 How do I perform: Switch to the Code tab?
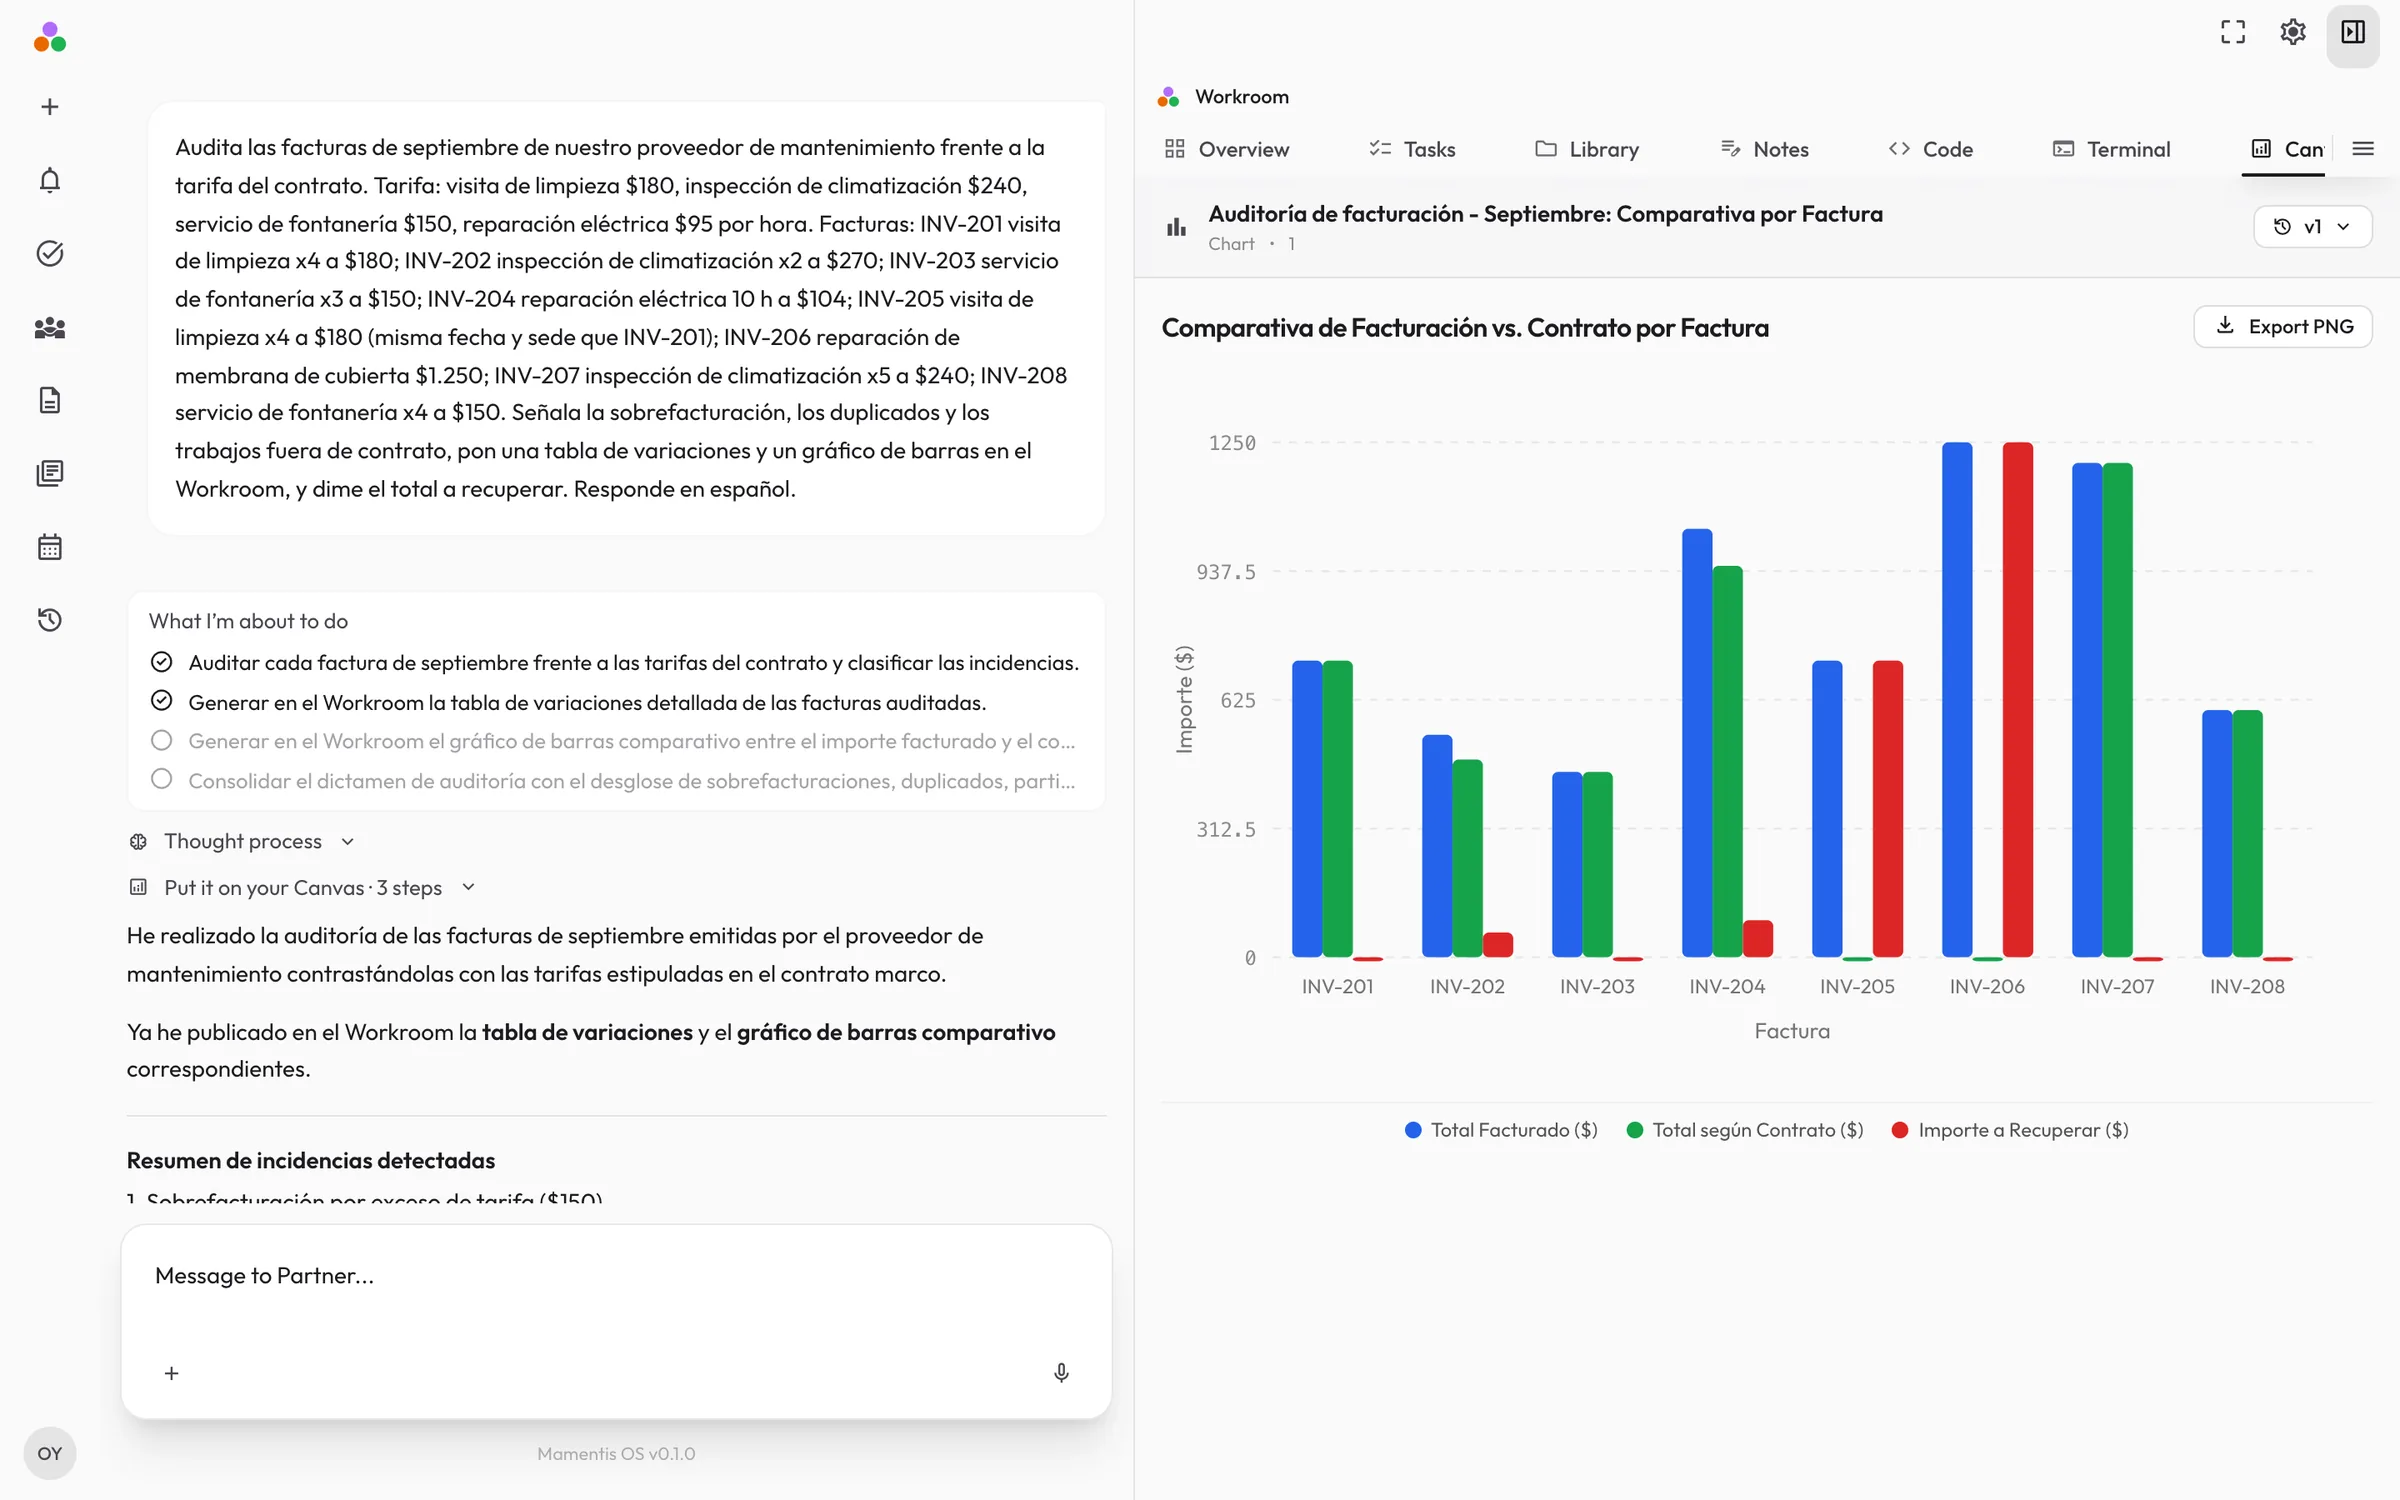coord(1931,149)
